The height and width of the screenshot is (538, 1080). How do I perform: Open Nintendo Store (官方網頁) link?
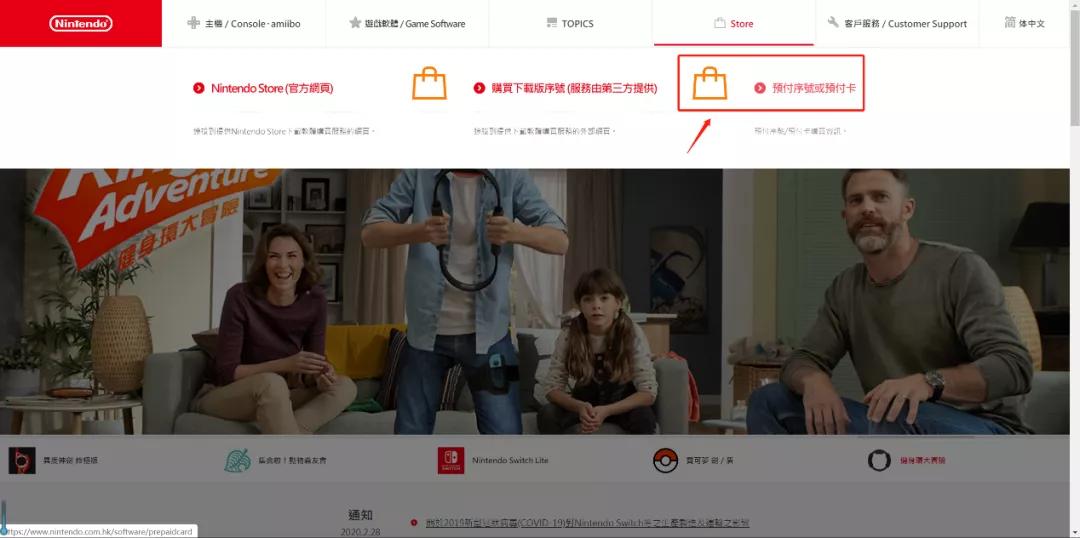point(272,88)
